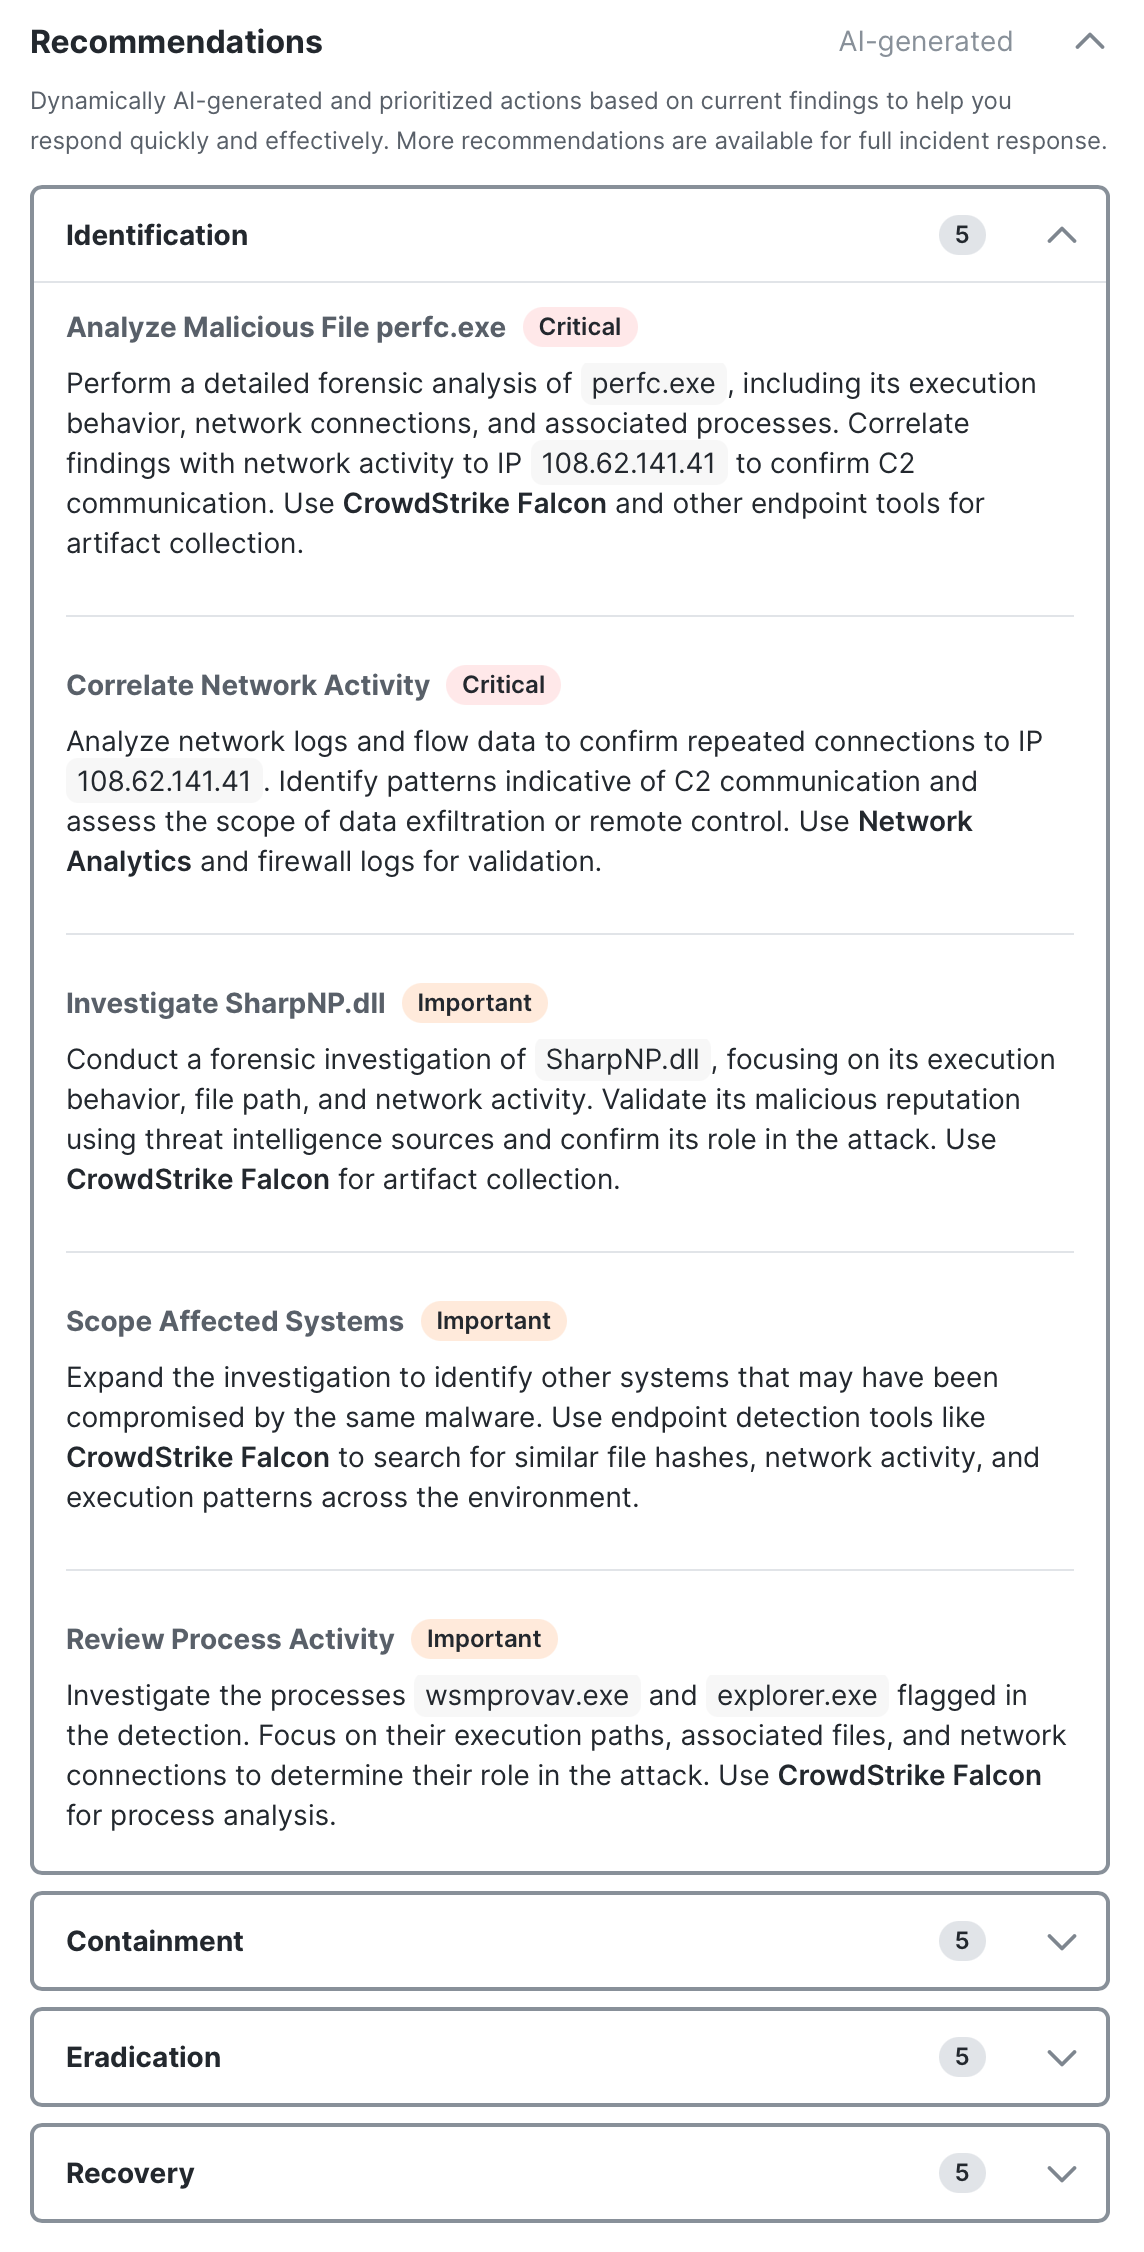
Task: Click the Identification count badge
Action: coord(962,235)
